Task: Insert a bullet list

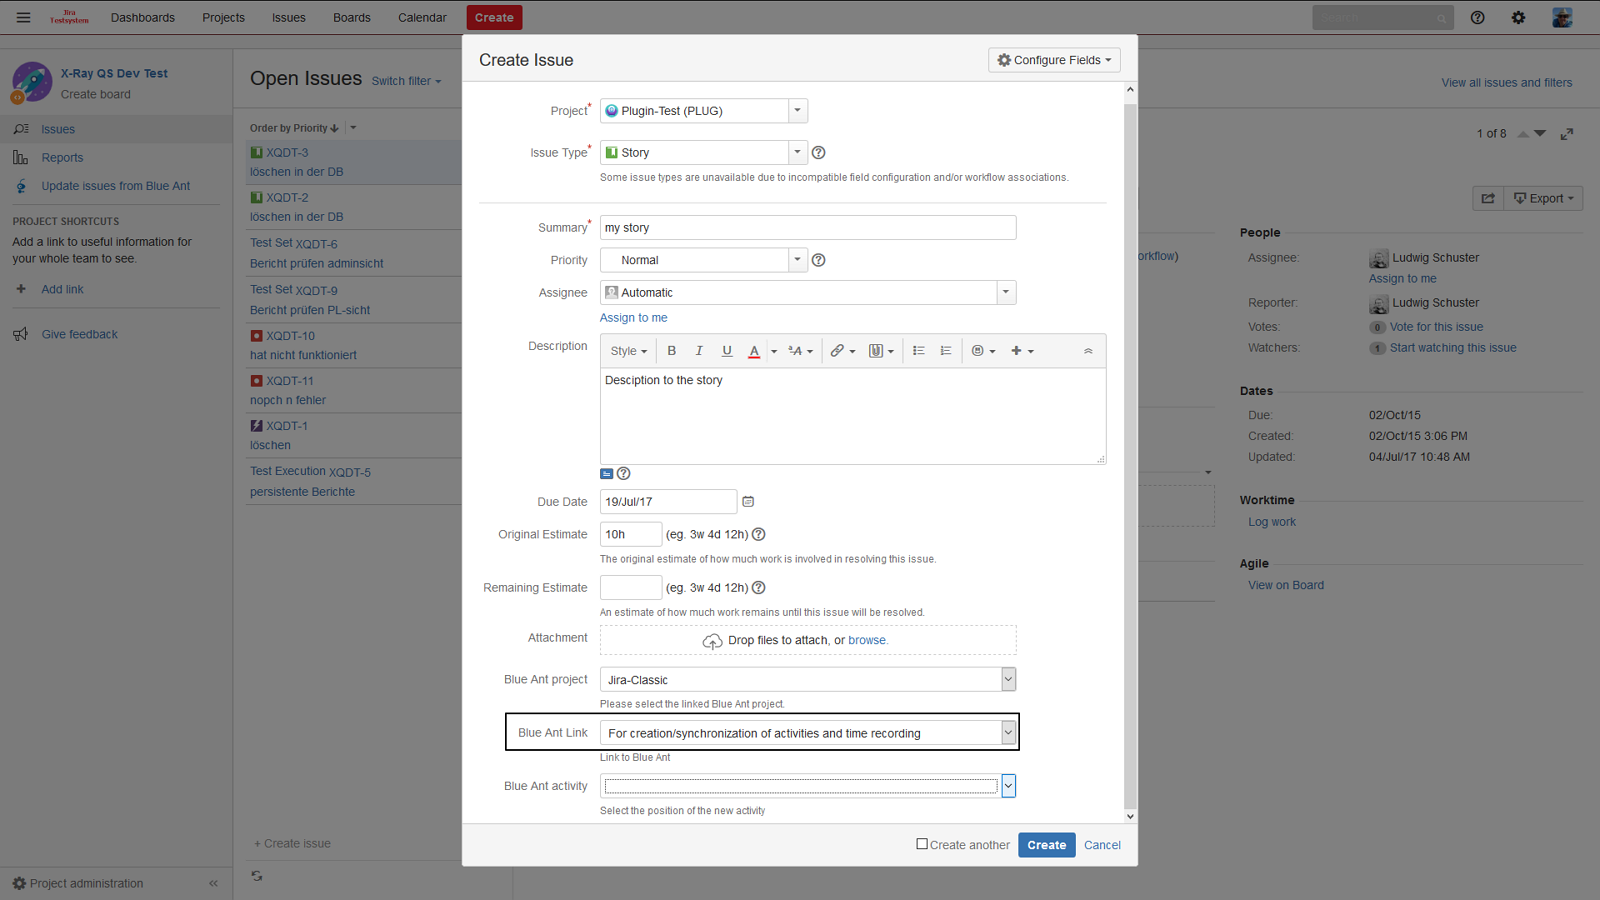Action: (918, 351)
